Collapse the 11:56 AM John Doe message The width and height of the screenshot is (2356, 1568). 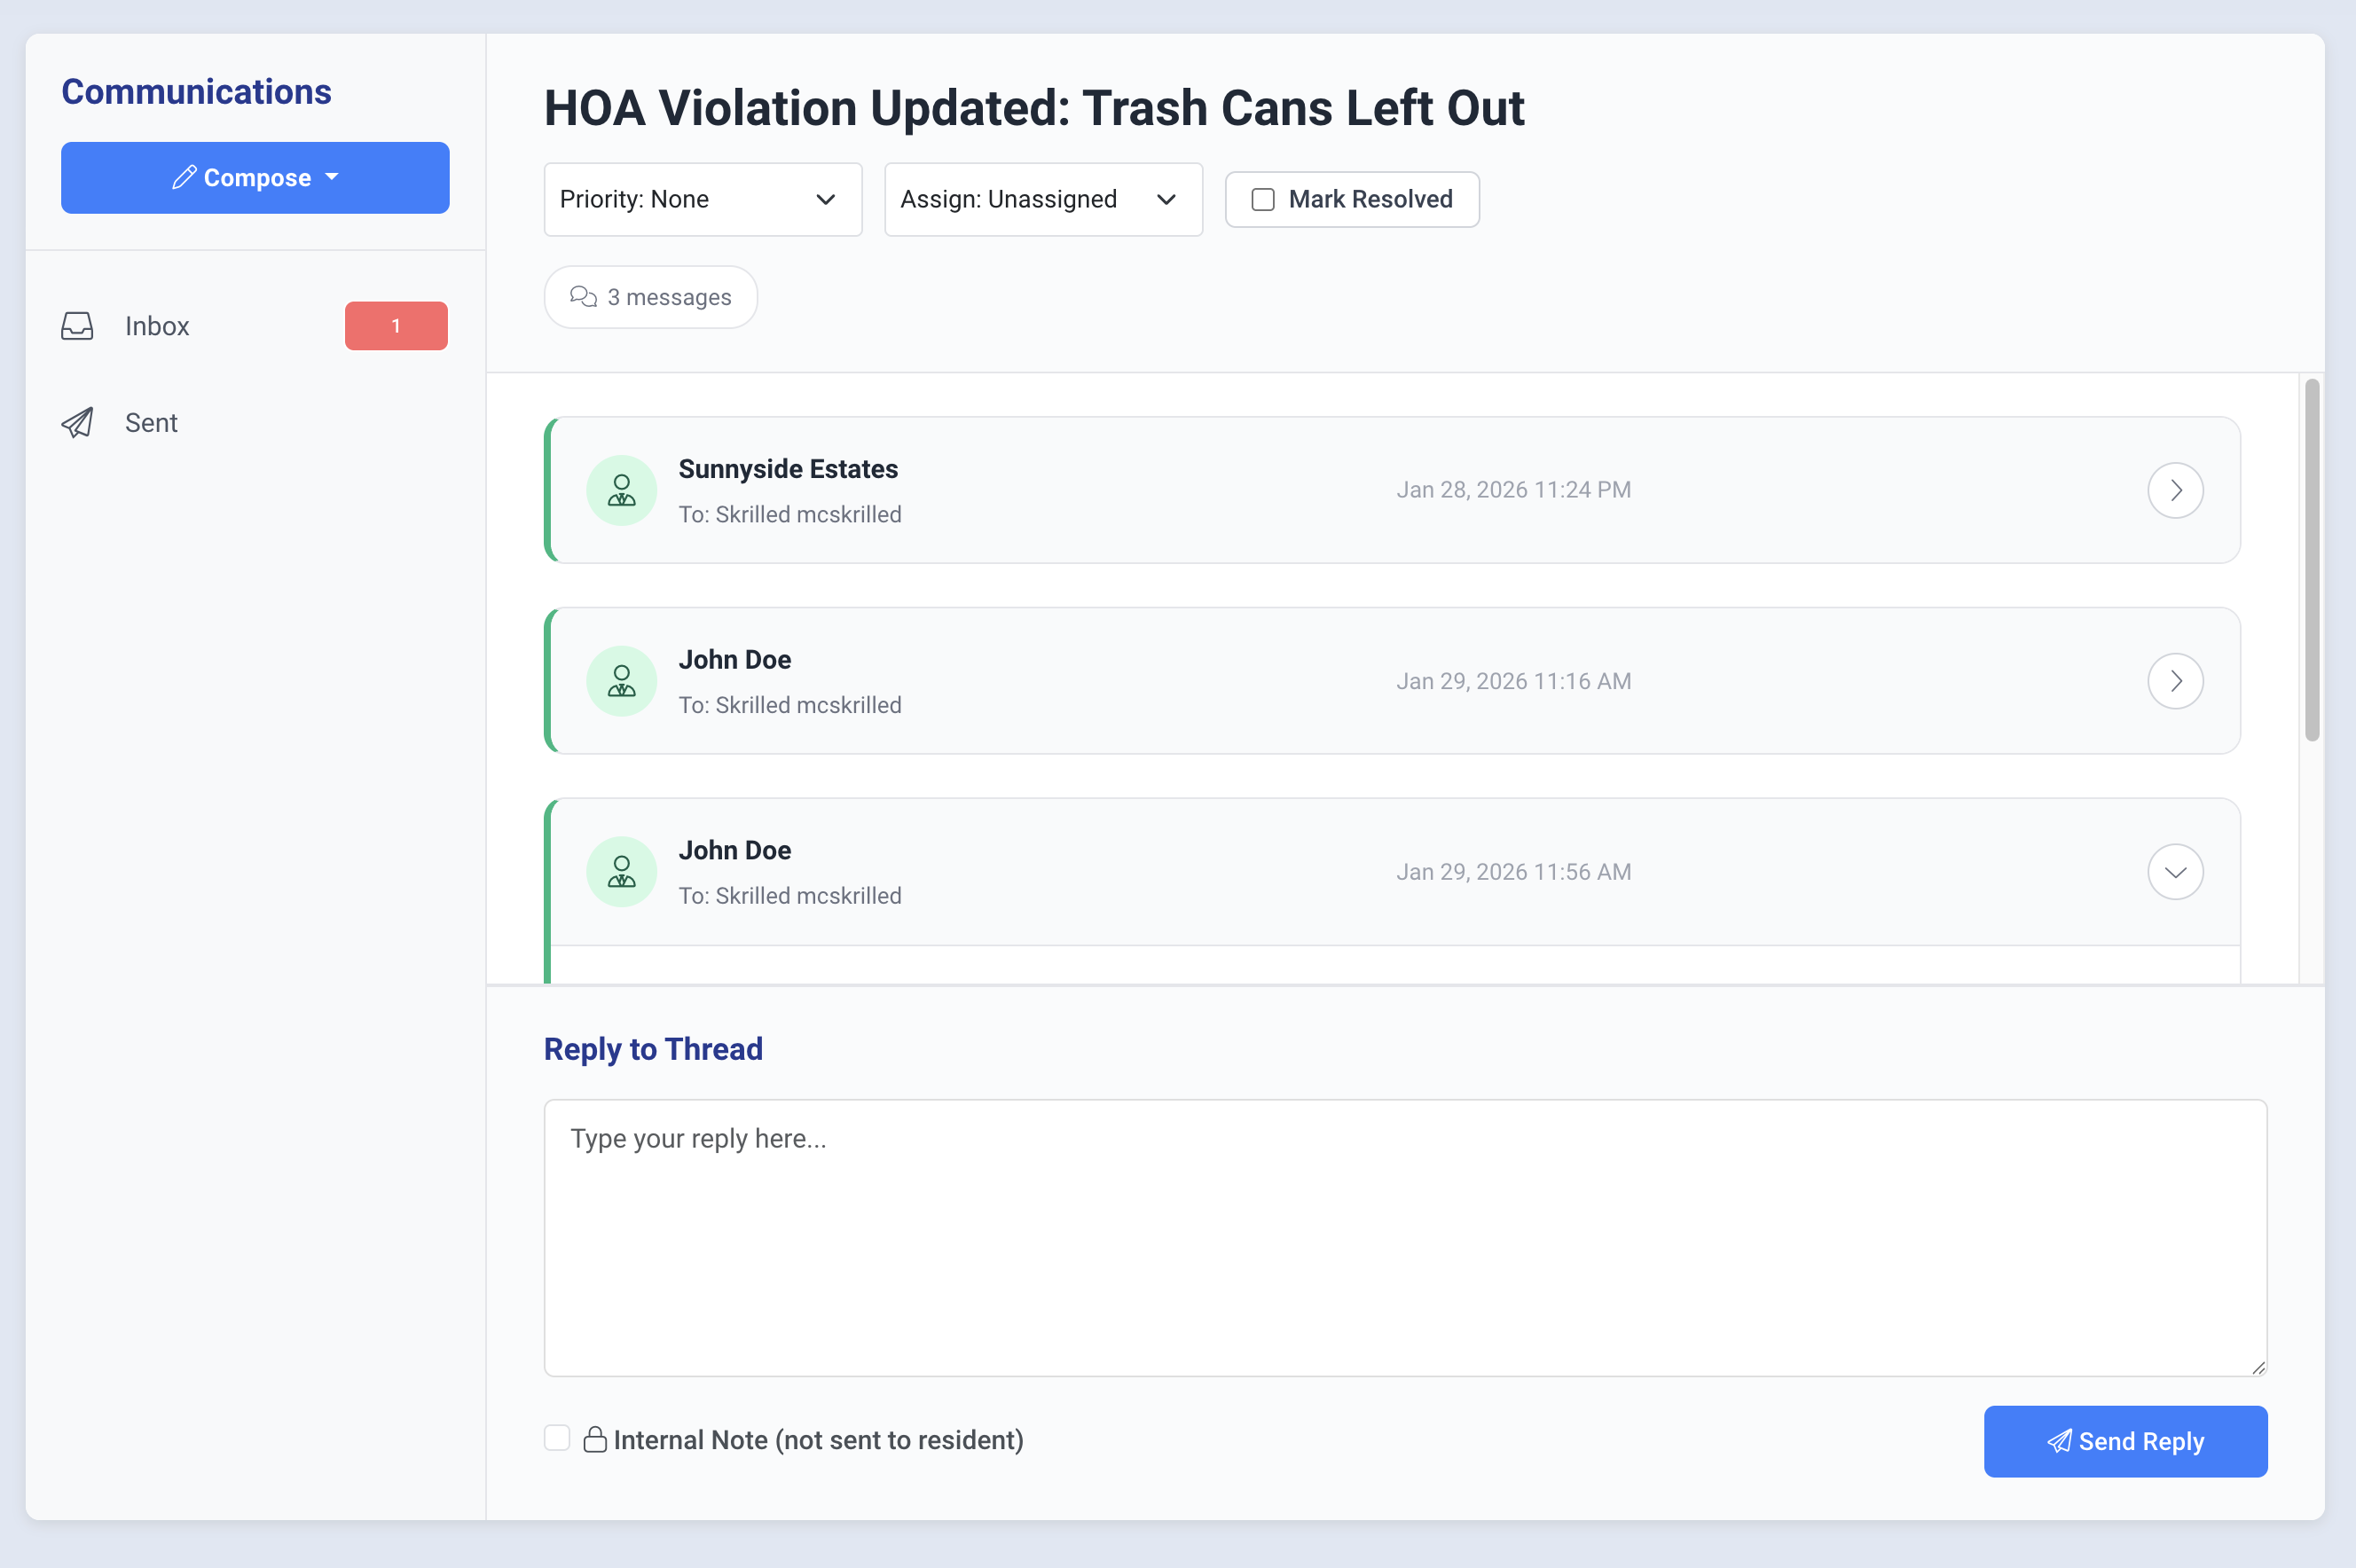(2175, 872)
